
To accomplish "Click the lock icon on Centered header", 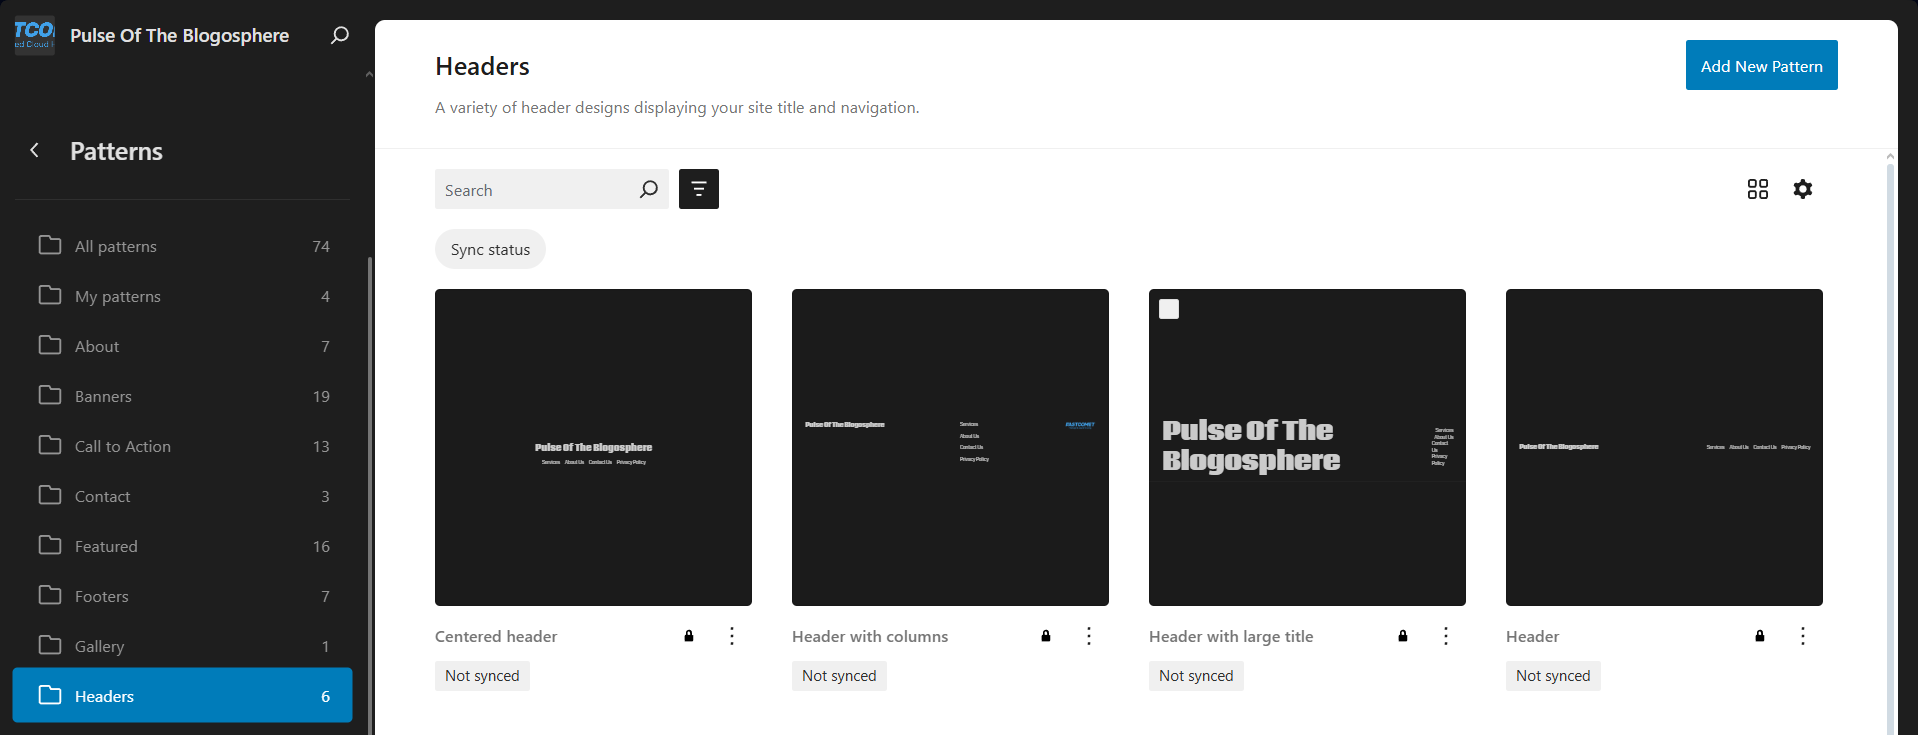I will pos(689,636).
